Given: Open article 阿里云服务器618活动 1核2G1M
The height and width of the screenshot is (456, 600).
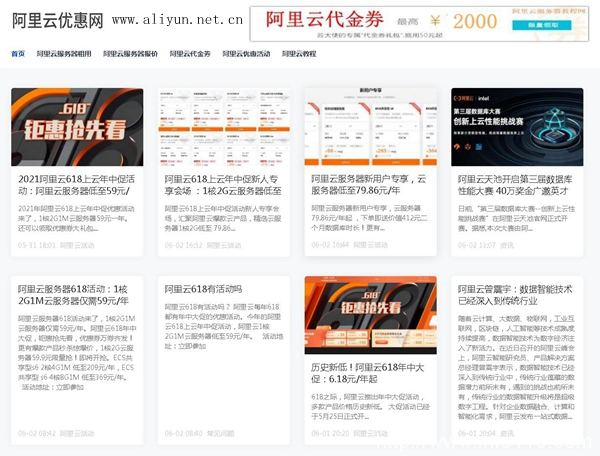Looking at the screenshot, I should pos(77,294).
